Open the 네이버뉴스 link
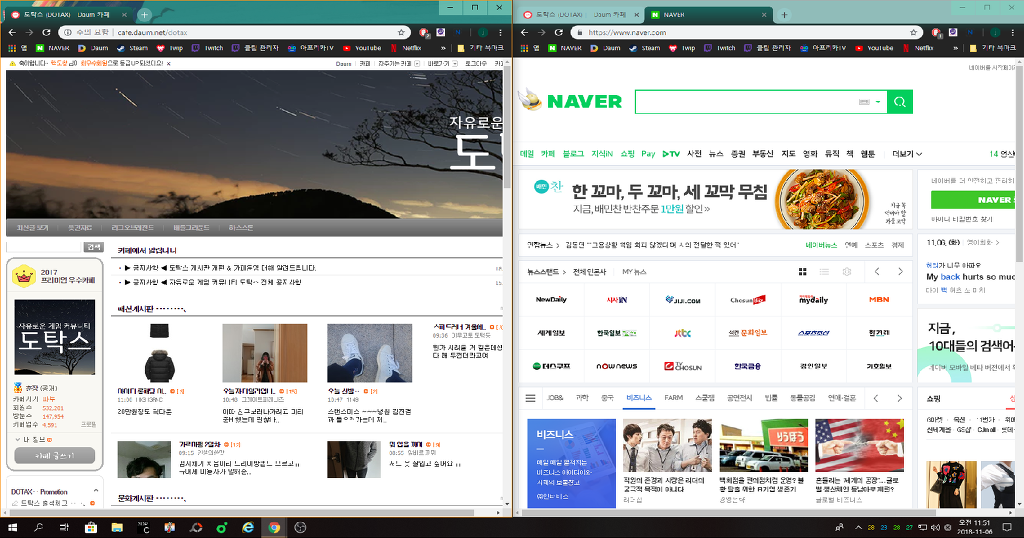Viewport: 1024px width, 538px height. pos(821,245)
